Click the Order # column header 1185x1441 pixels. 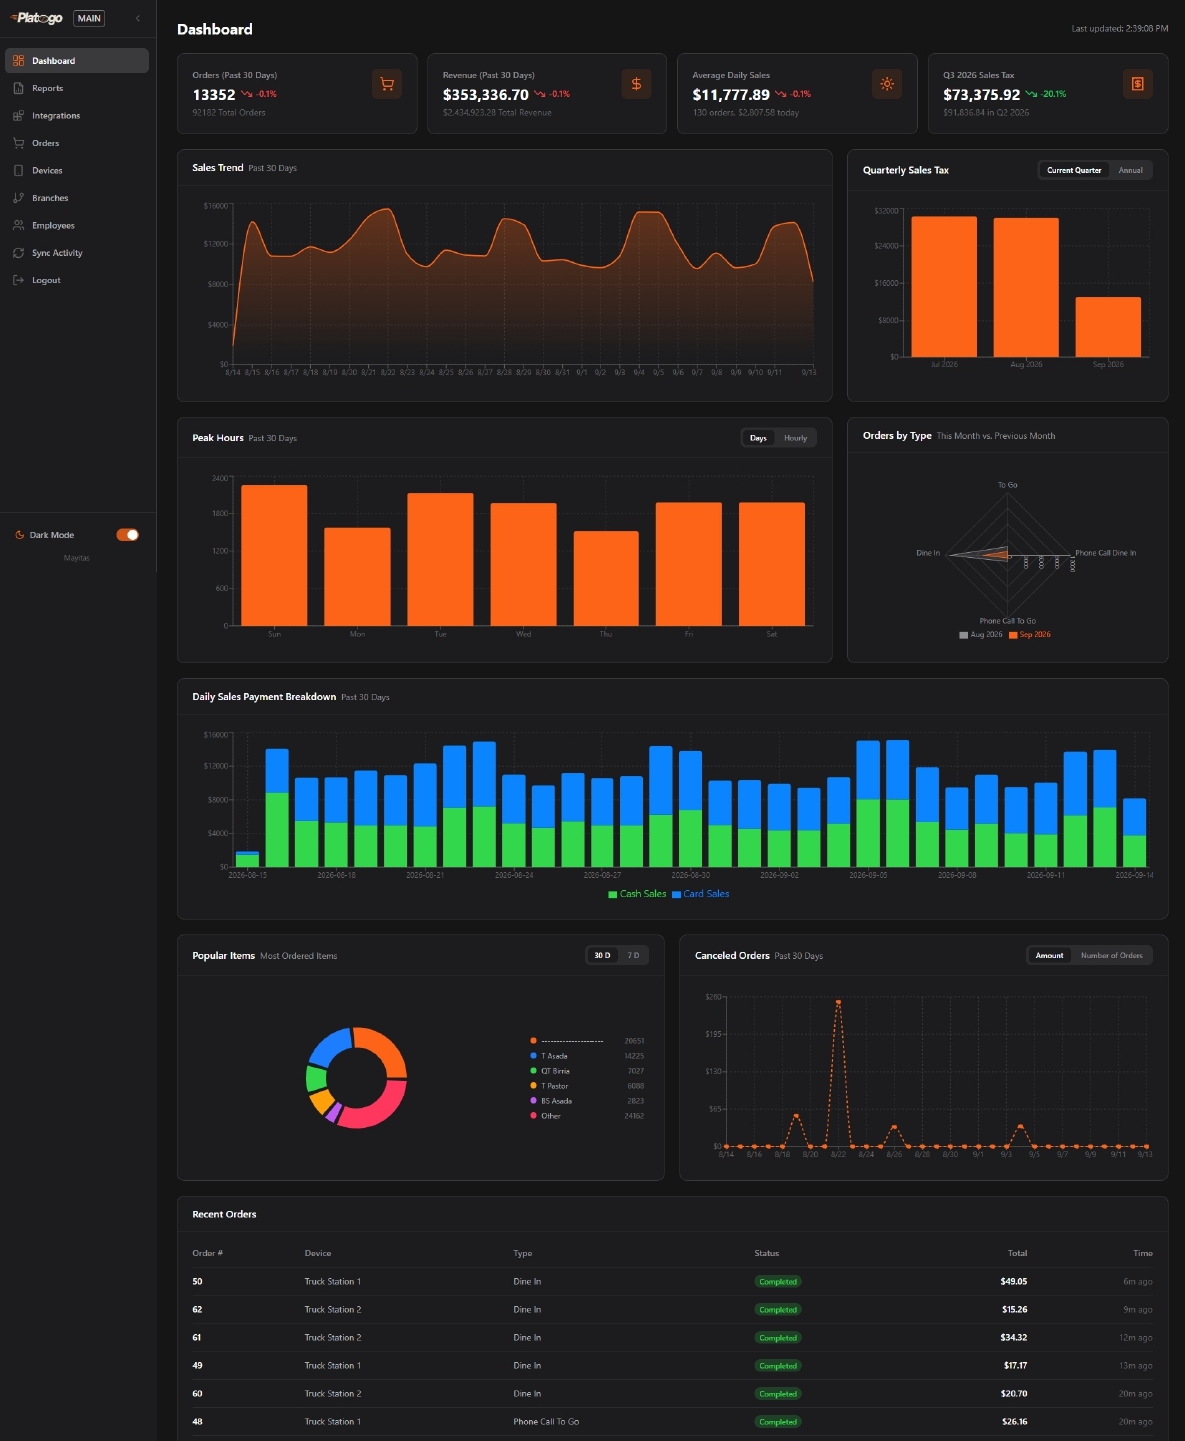(x=207, y=1253)
